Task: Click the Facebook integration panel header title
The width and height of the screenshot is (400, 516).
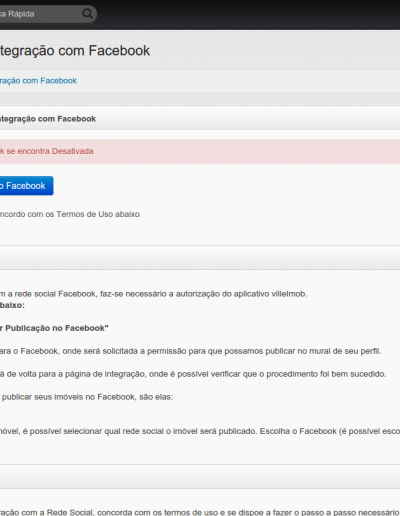Action: tap(48, 119)
